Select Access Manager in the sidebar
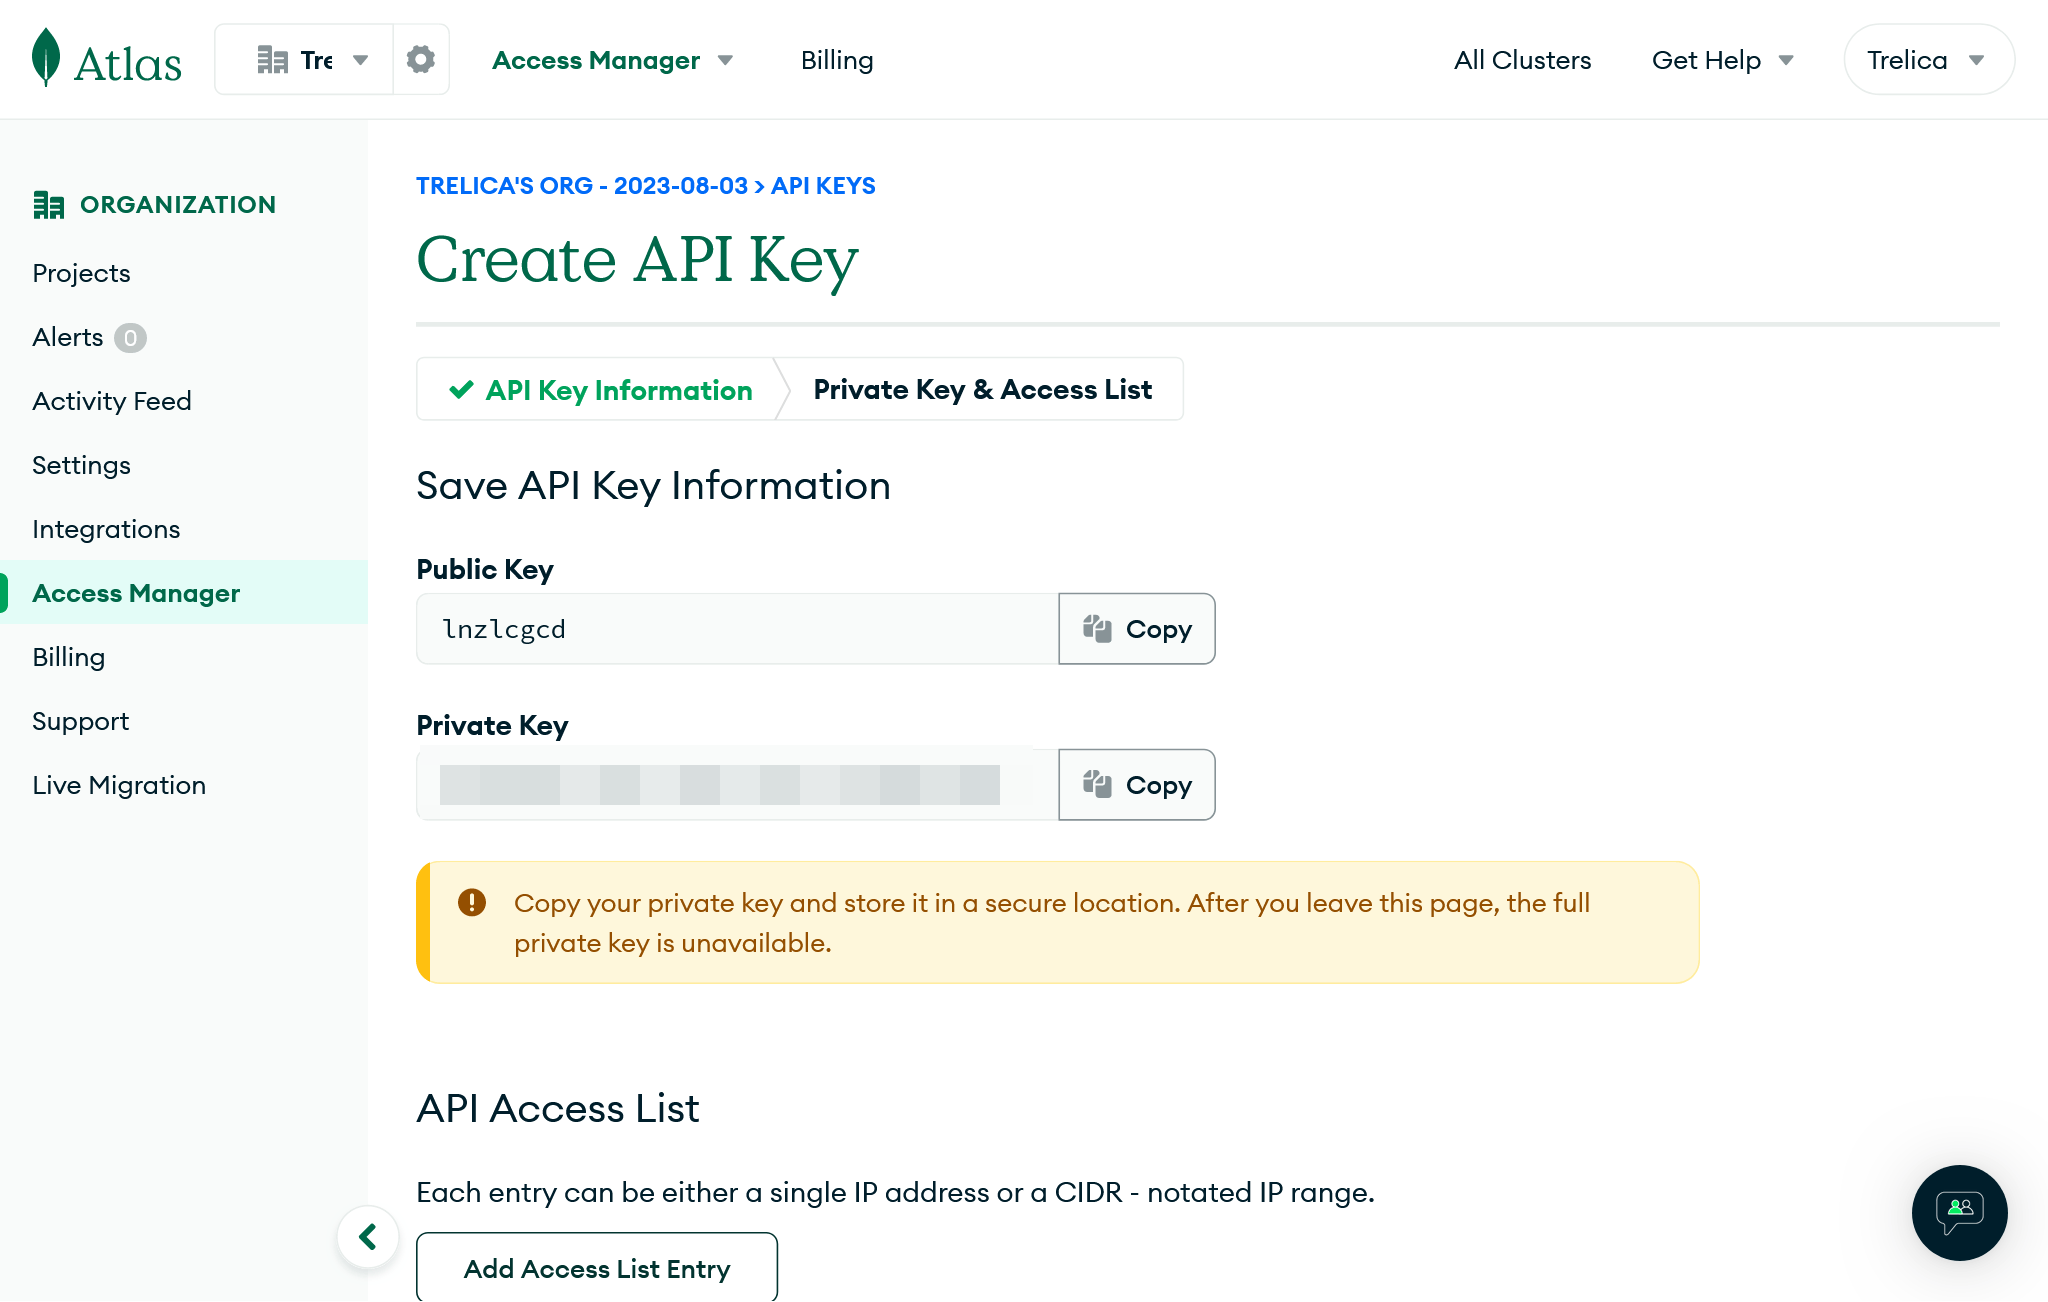 [x=184, y=592]
